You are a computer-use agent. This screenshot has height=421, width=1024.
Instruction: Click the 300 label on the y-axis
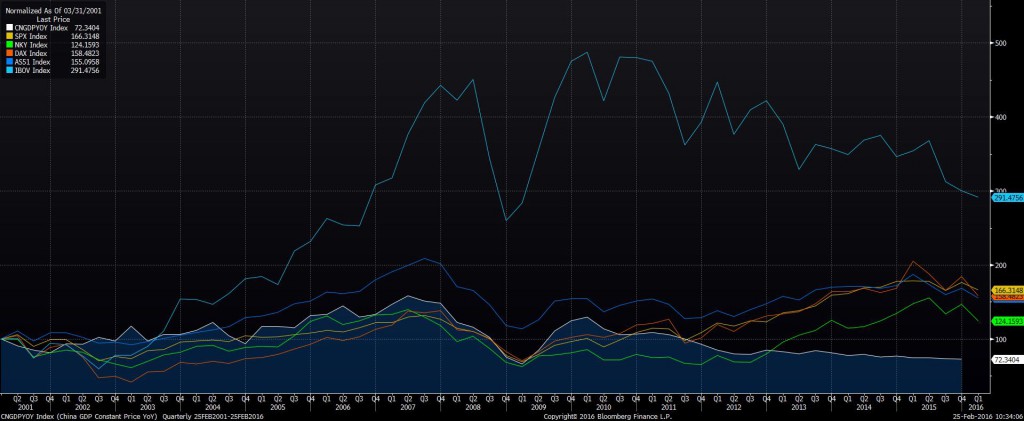click(x=1000, y=191)
